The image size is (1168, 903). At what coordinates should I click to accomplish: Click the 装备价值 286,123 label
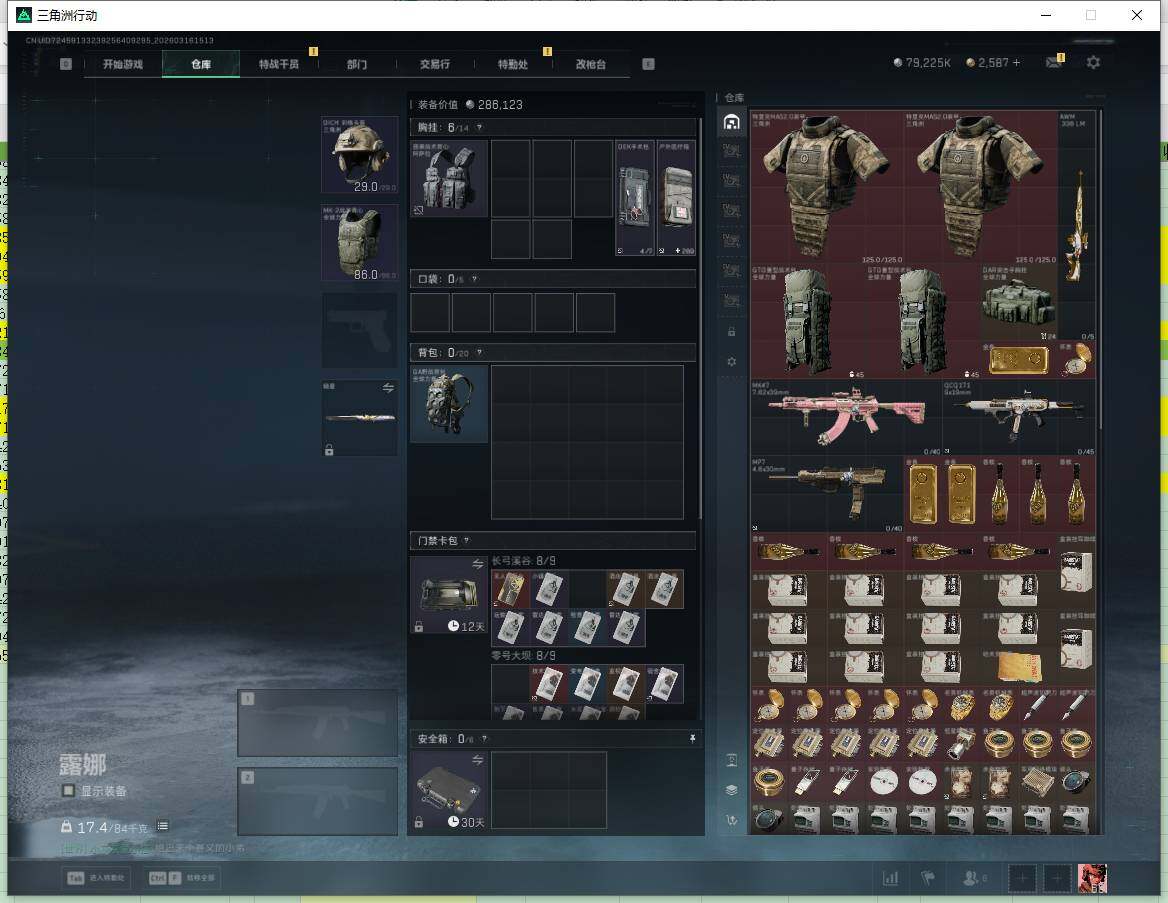tap(470, 104)
